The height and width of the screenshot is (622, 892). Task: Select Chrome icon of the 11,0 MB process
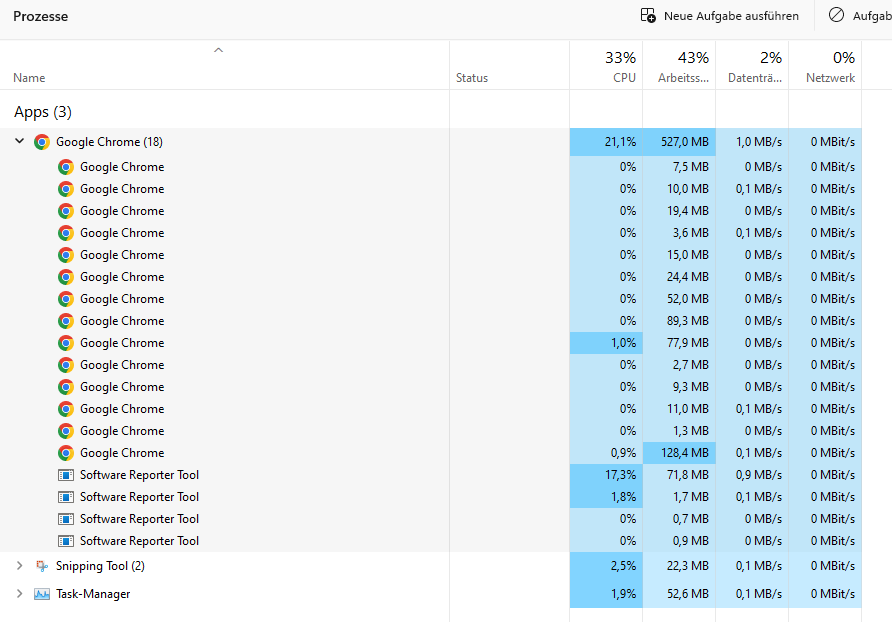tap(66, 409)
